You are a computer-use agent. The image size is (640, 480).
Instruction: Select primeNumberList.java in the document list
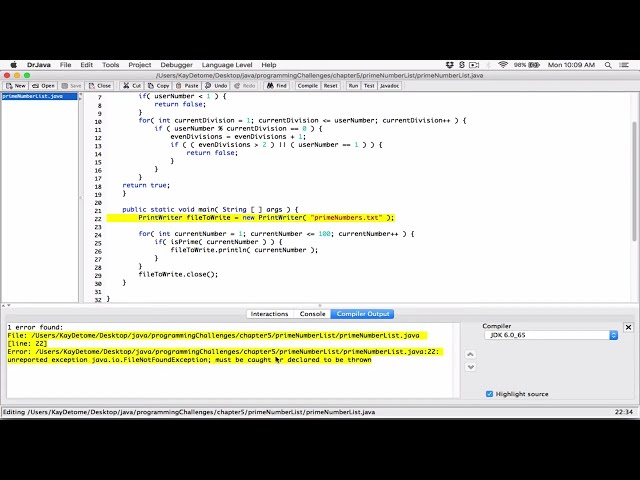pyautogui.click(x=39, y=96)
